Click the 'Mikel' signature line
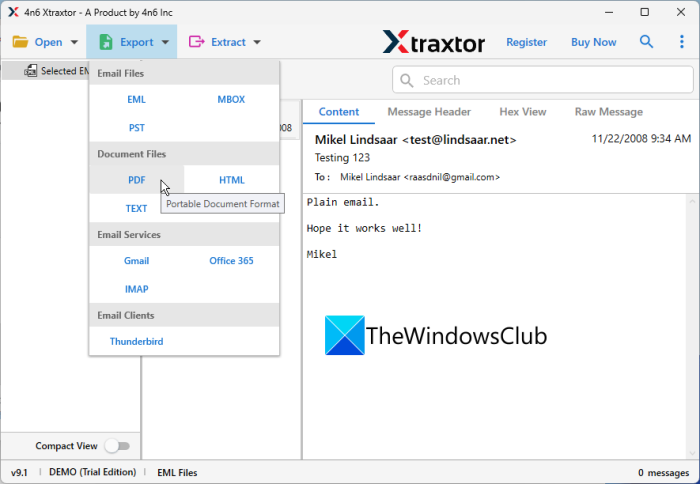The height and width of the screenshot is (484, 700). coord(322,254)
